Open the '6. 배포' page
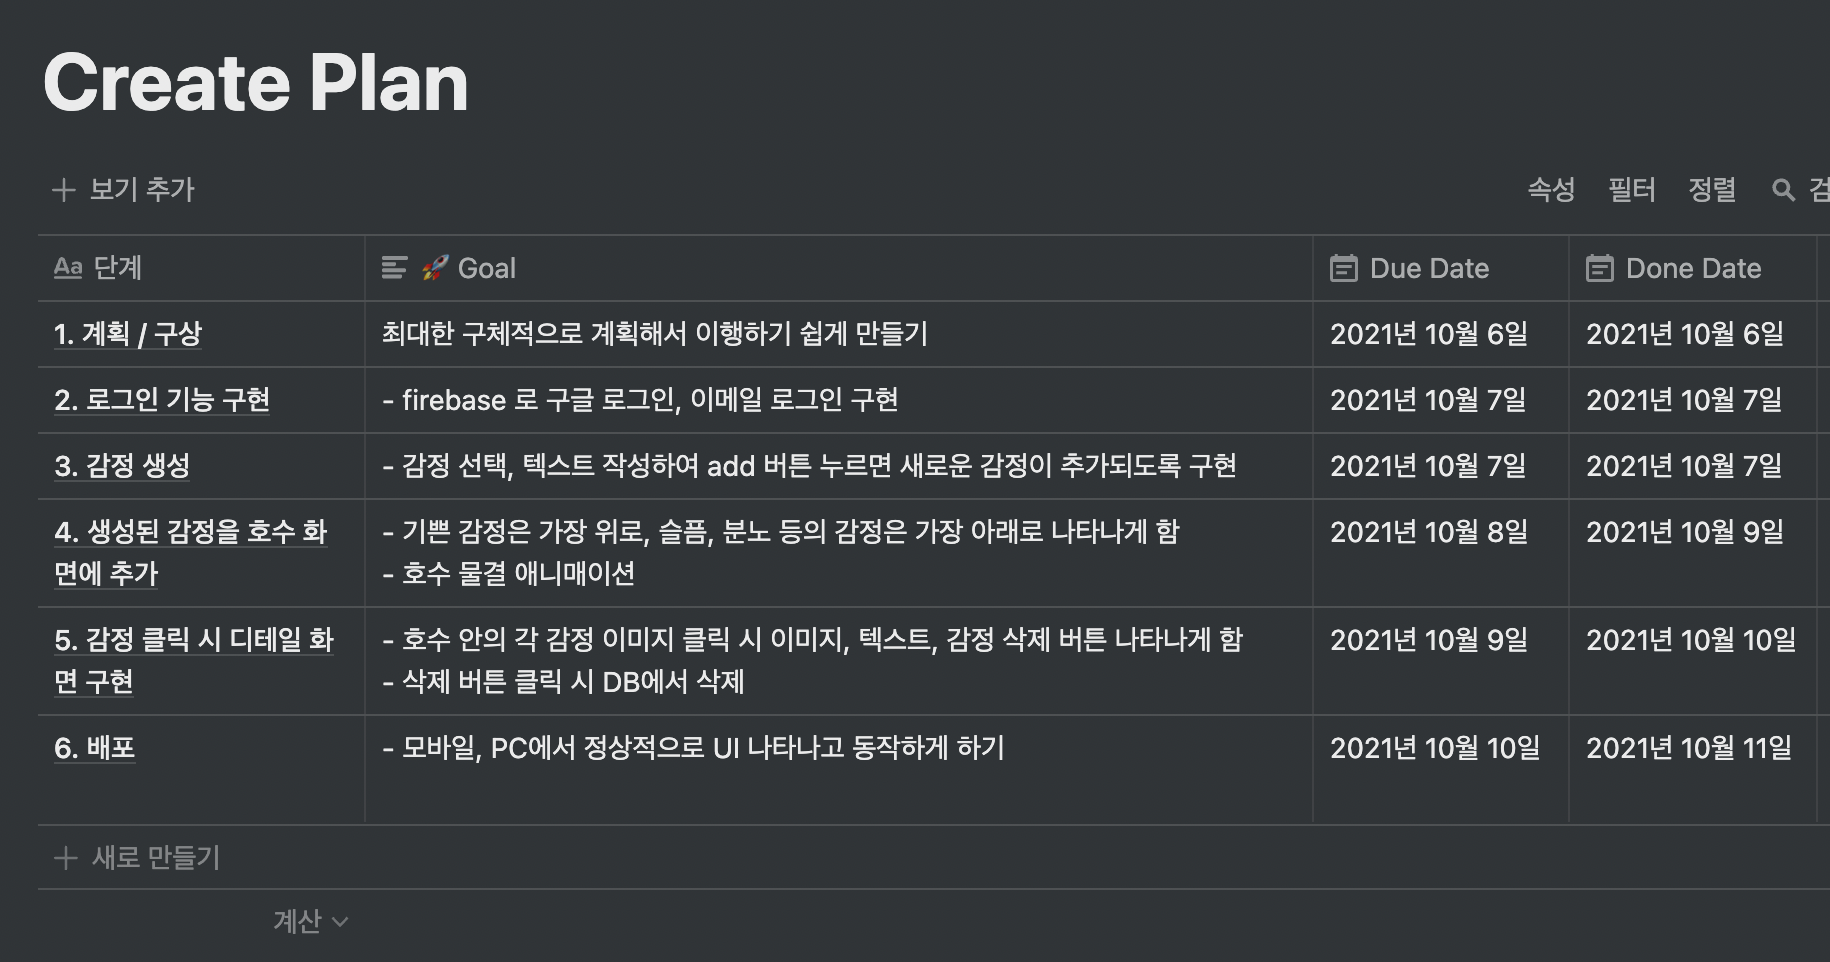This screenshot has width=1830, height=962. click(95, 748)
